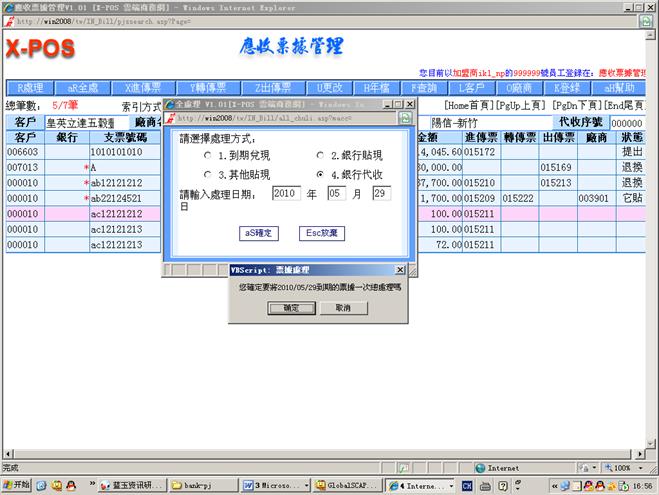Open the Windows 開始 Start button
659x495 pixels.
pyautogui.click(x=17, y=485)
